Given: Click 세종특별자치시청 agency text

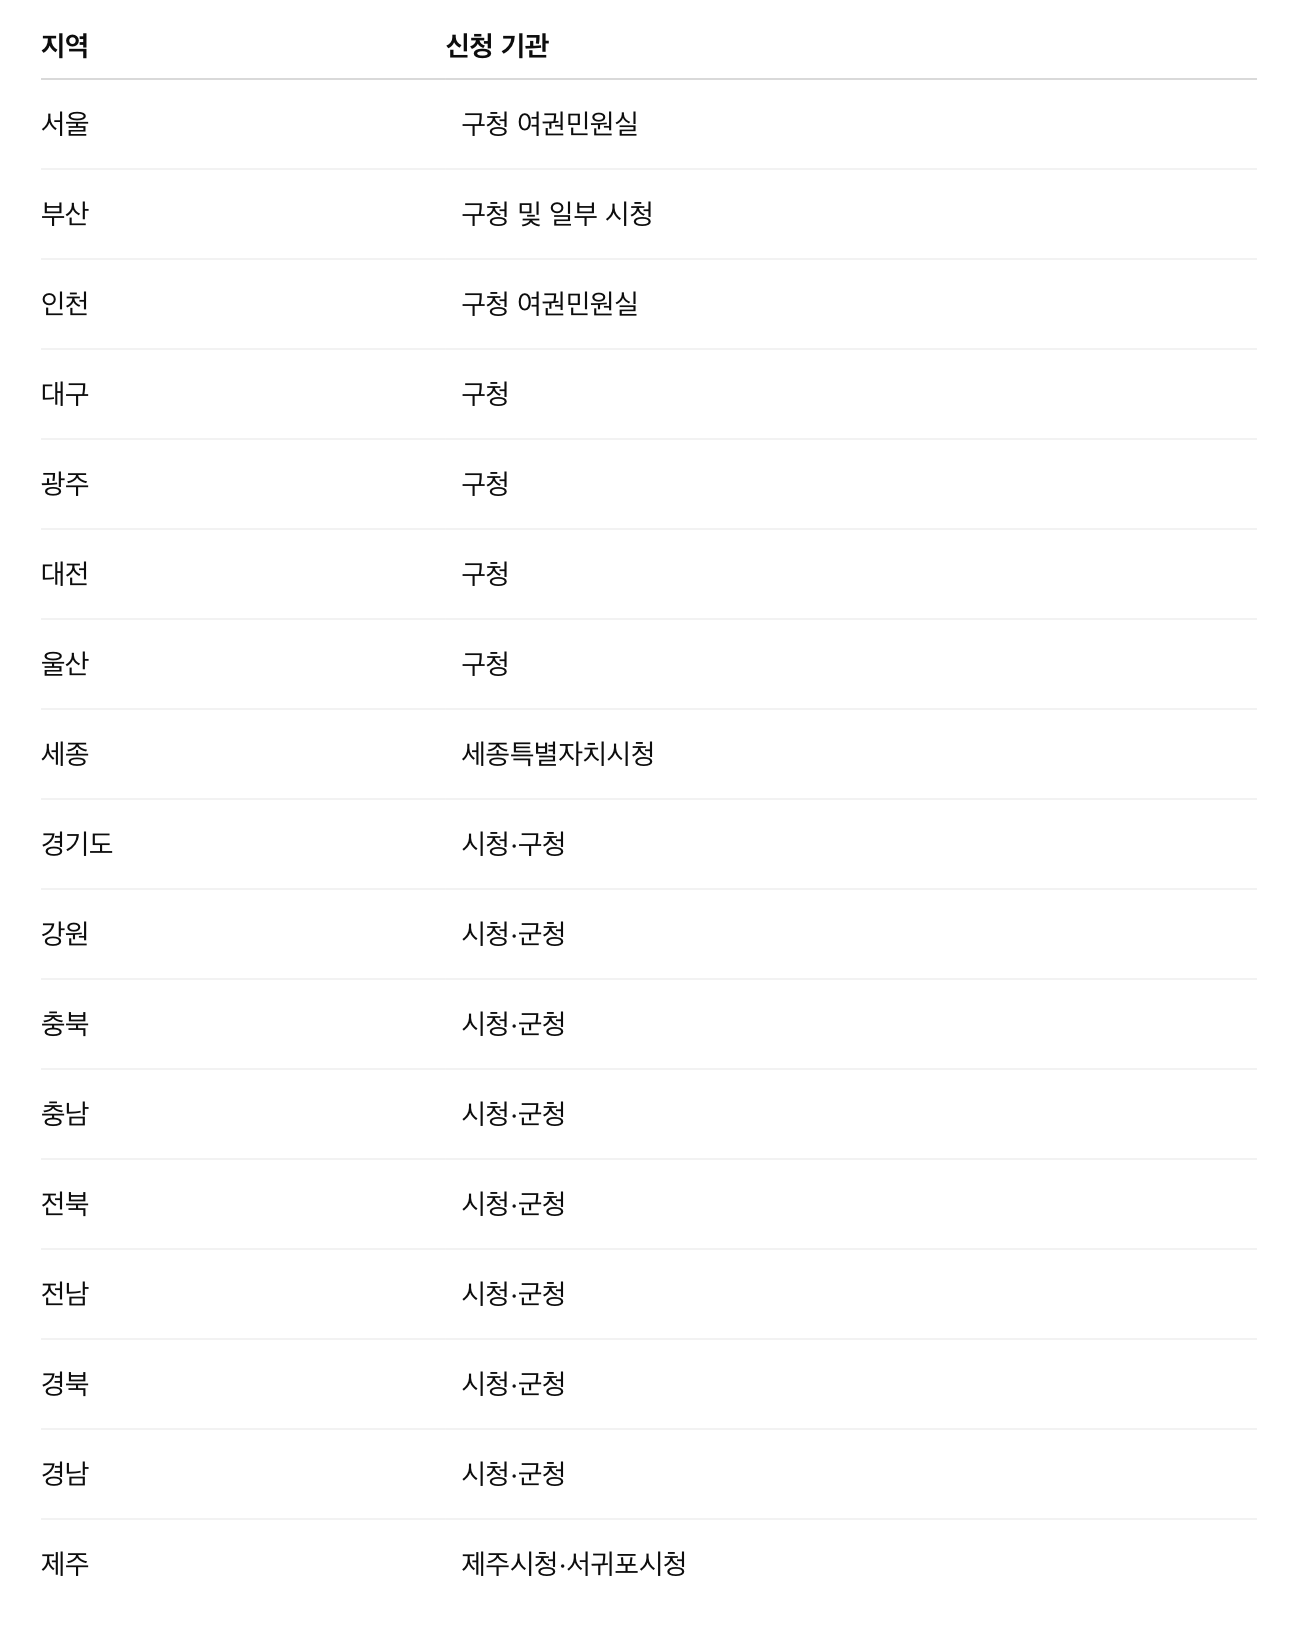Looking at the screenshot, I should (557, 754).
